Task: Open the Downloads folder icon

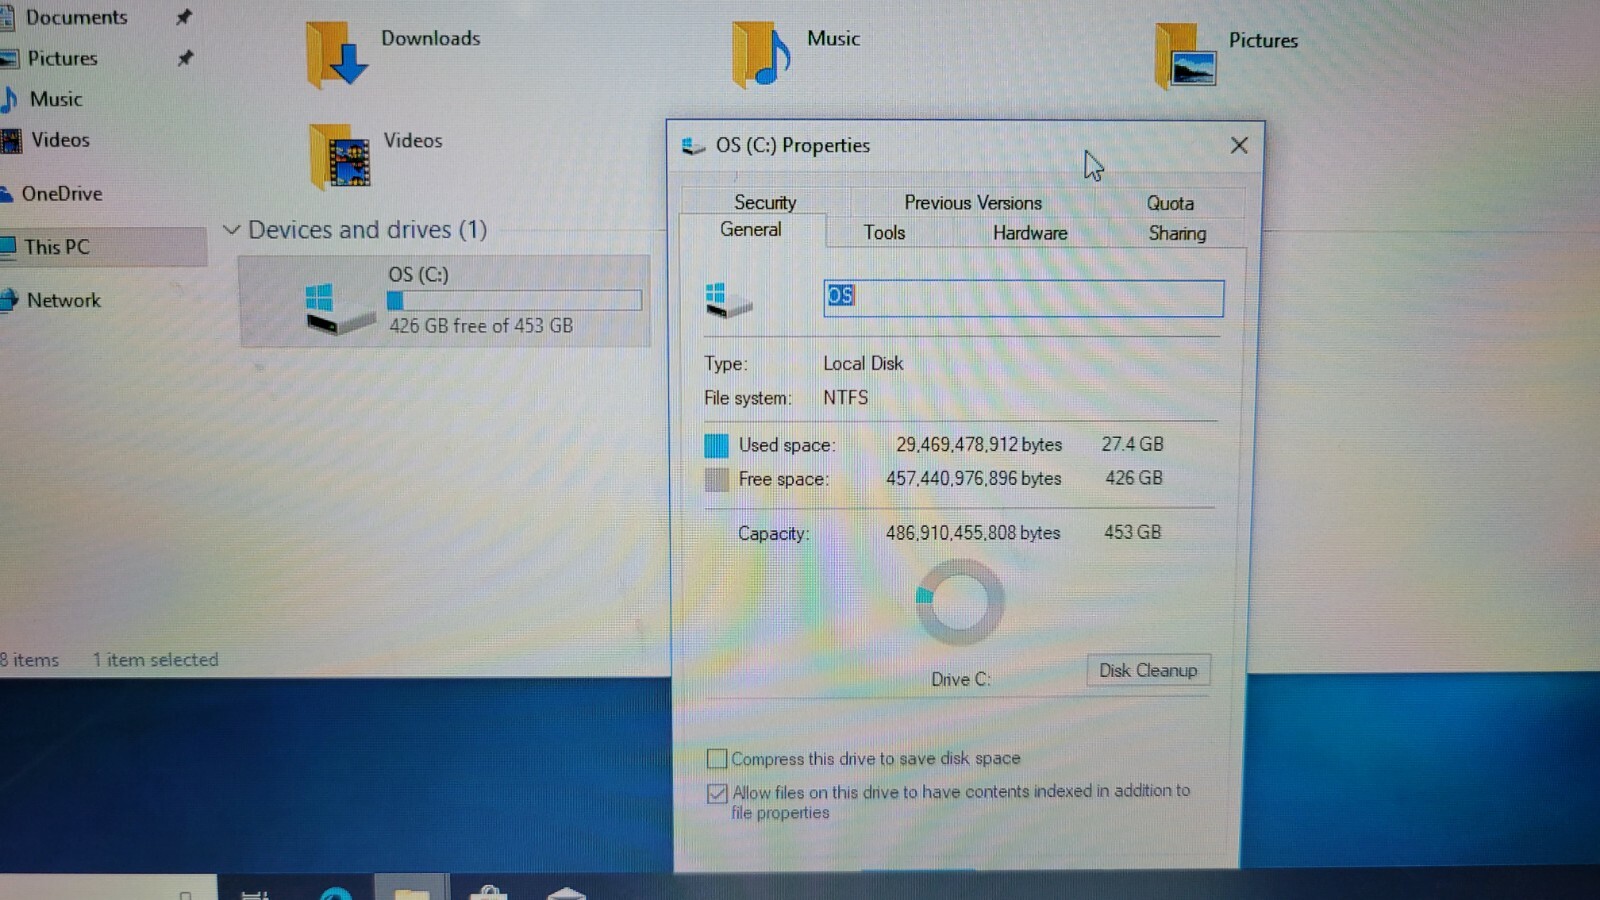Action: [x=336, y=55]
